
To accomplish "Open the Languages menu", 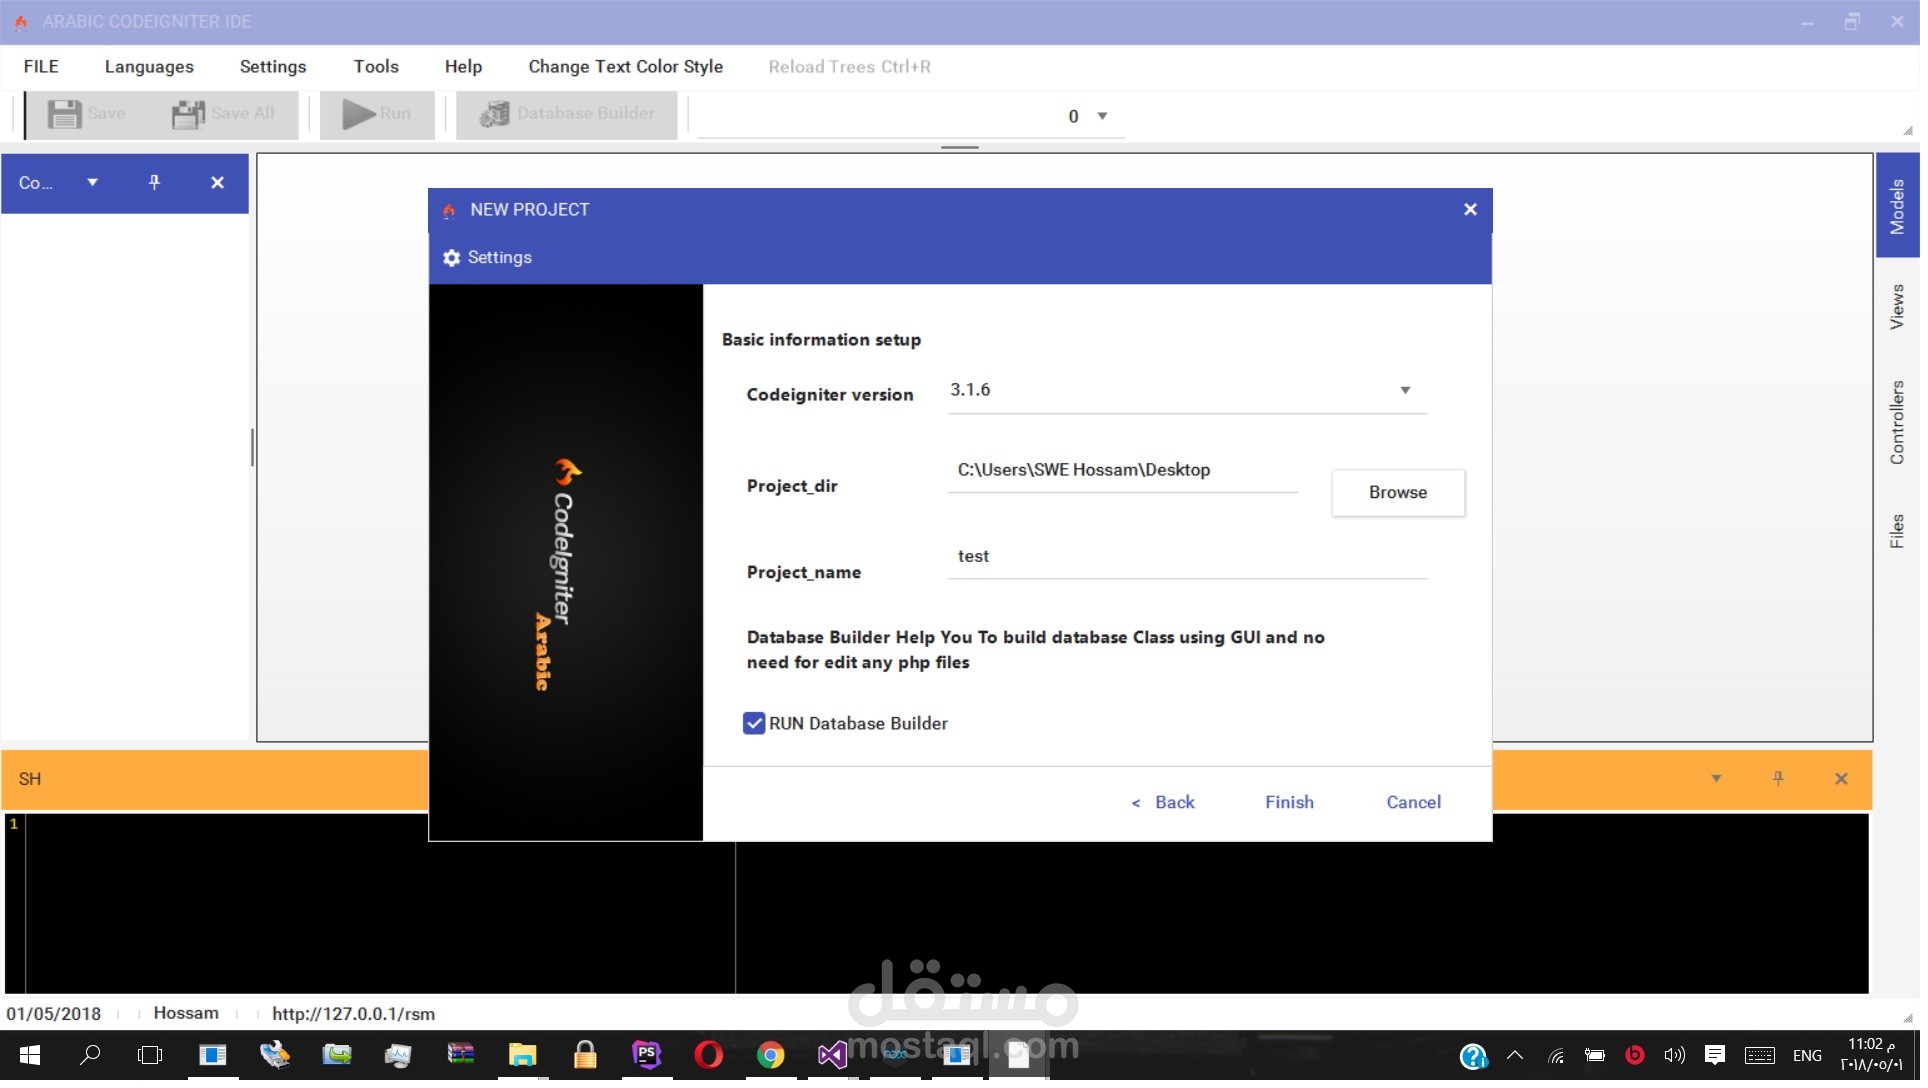I will click(150, 67).
